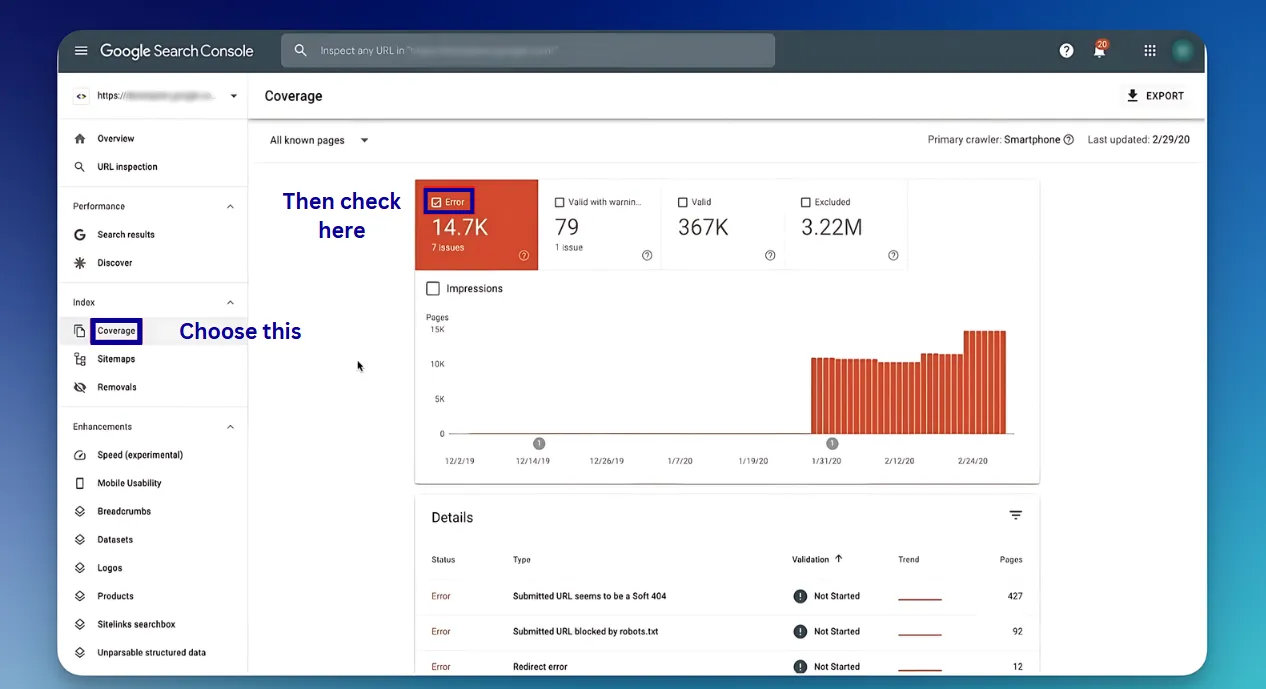Click the Unparsable structured data icon
The height and width of the screenshot is (689, 1266).
point(80,652)
